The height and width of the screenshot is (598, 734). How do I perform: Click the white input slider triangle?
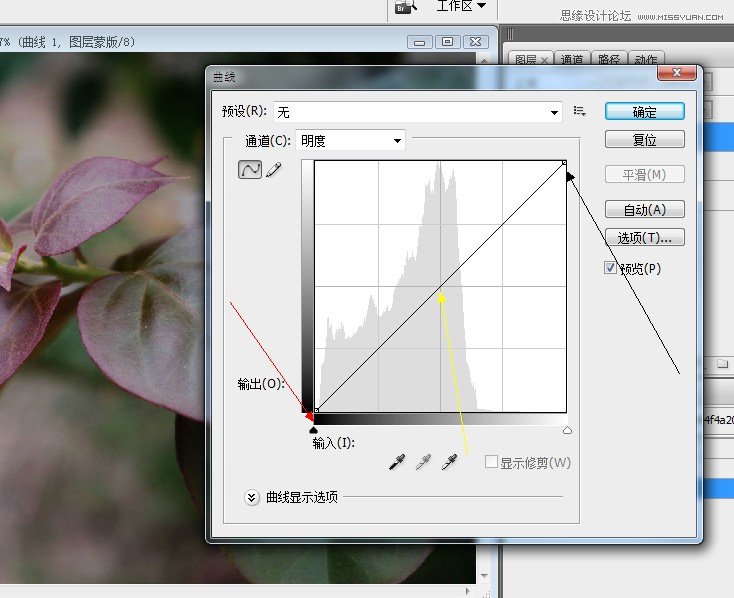567,430
